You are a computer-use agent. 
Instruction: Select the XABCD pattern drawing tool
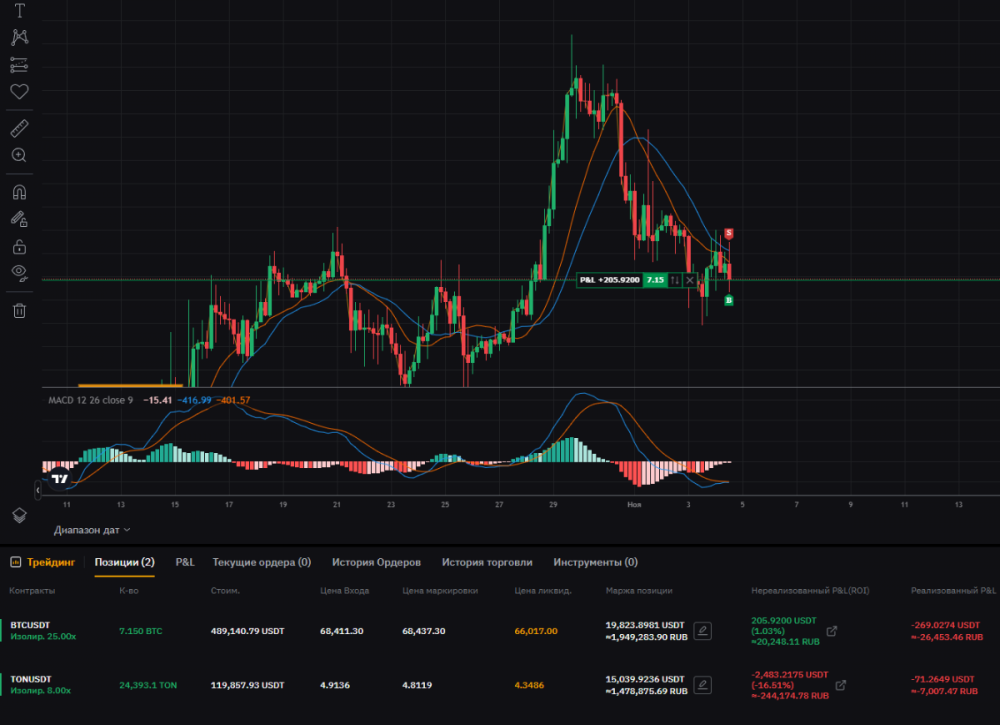(x=19, y=38)
